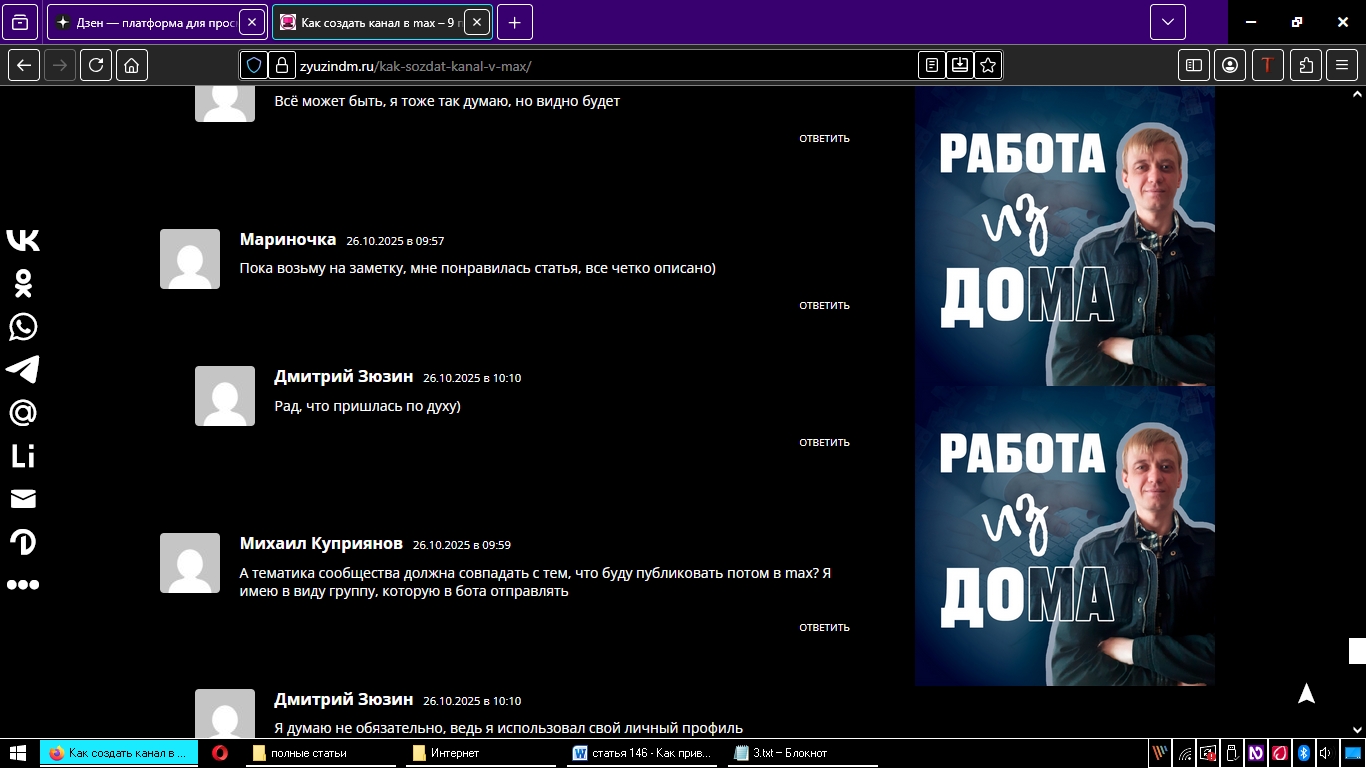Reply to Мариночка's comment
The image size is (1366, 768).
[x=824, y=306]
